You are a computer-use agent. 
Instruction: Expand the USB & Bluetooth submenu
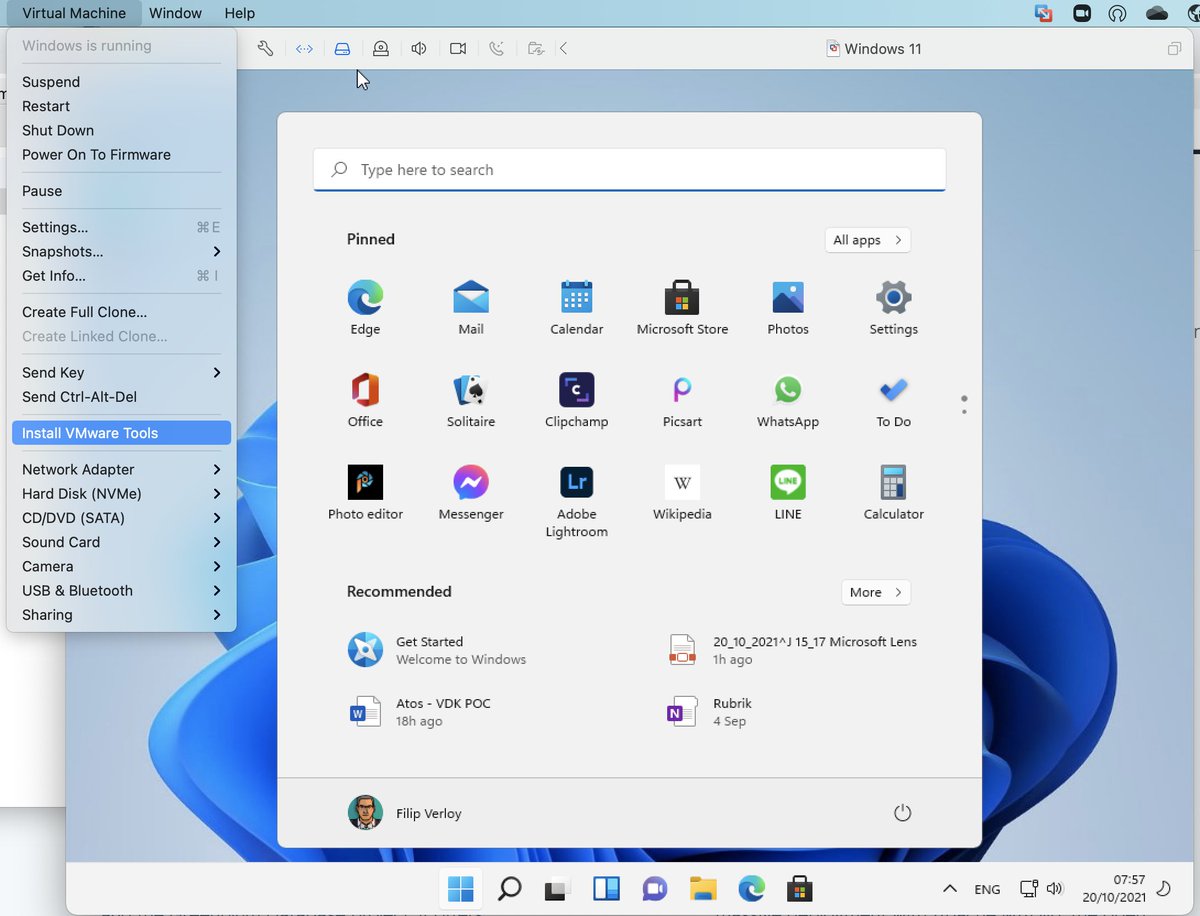click(121, 590)
